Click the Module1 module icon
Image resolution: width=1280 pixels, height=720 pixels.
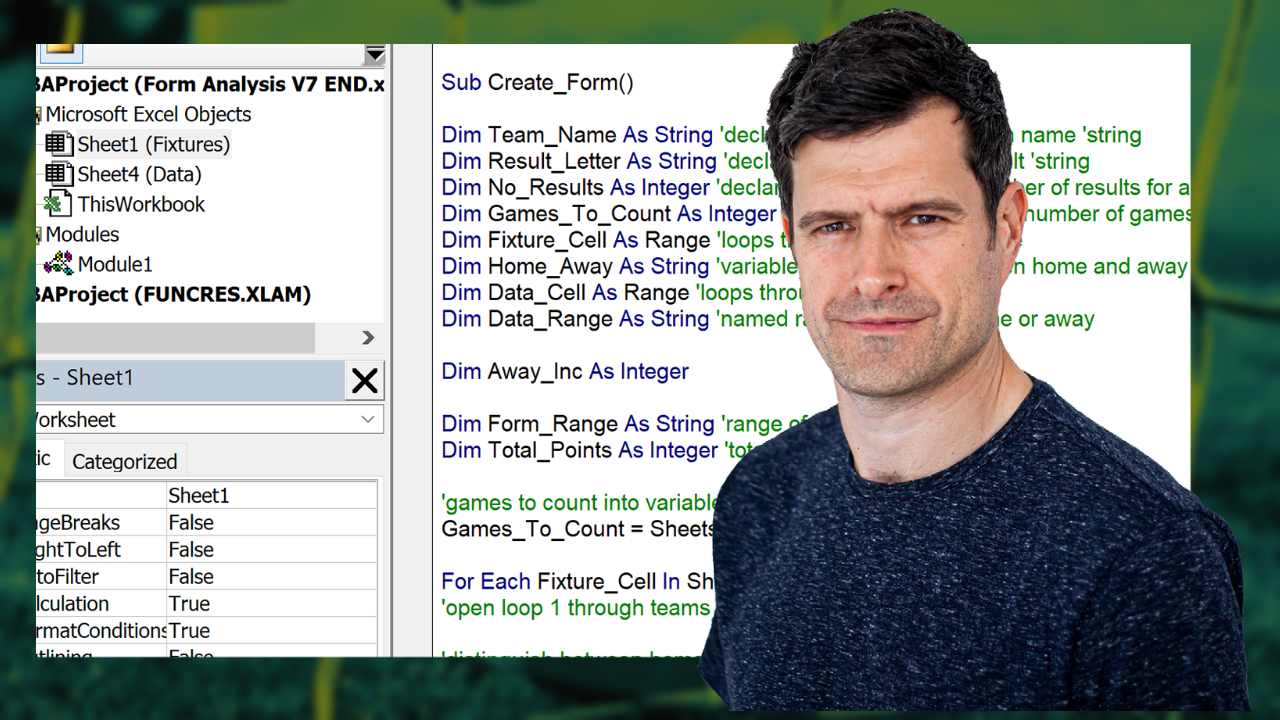tap(59, 264)
